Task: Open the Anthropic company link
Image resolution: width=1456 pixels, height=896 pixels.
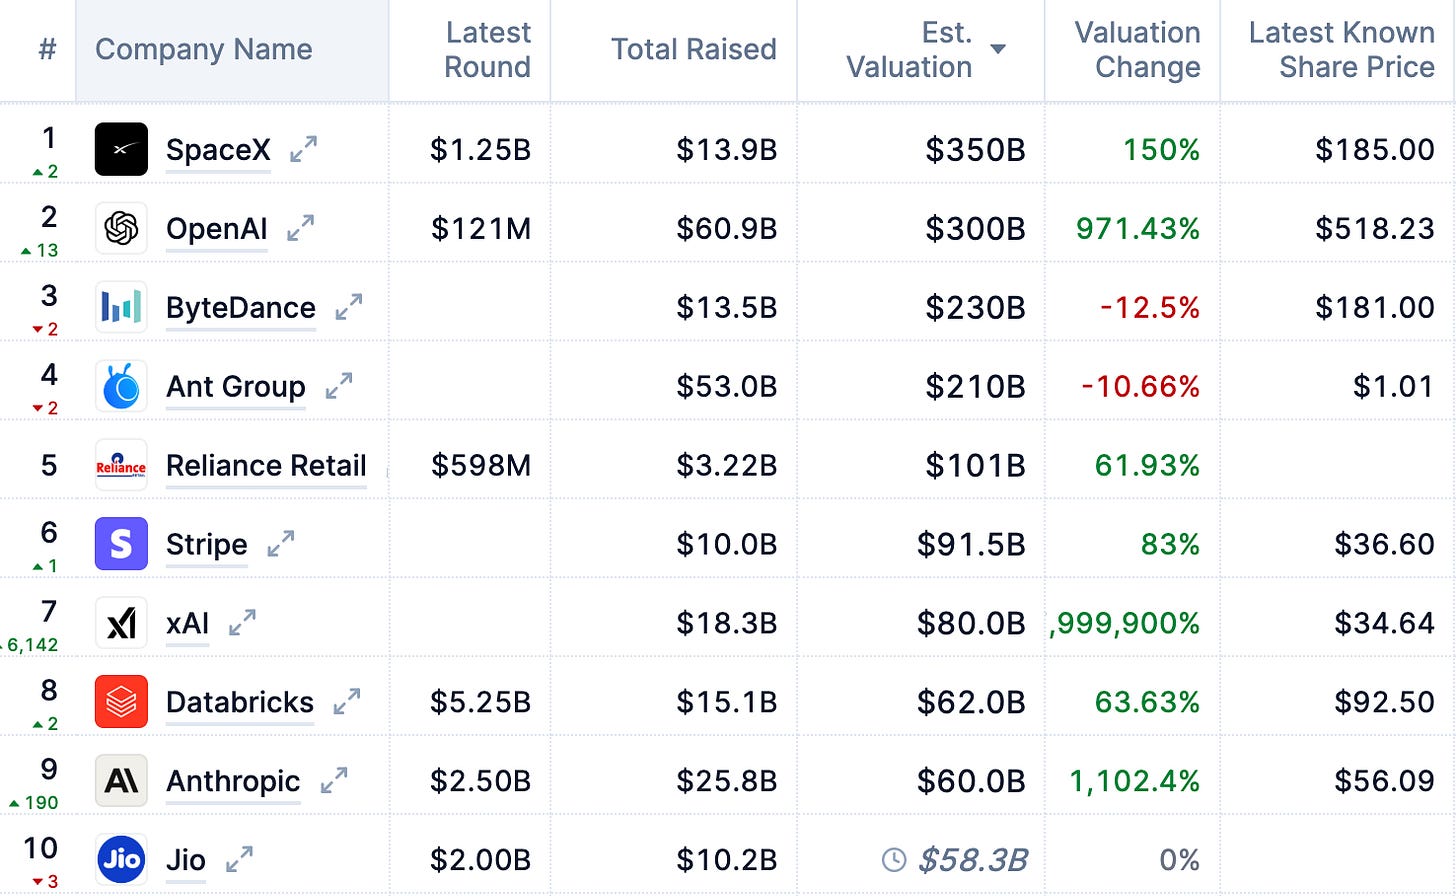Action: tap(233, 782)
